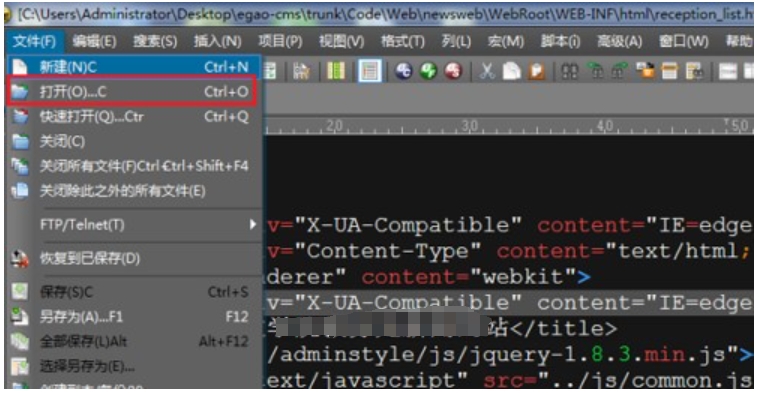Click the second green-arrow binoculars icon
The image size is (759, 393).
click(620, 72)
